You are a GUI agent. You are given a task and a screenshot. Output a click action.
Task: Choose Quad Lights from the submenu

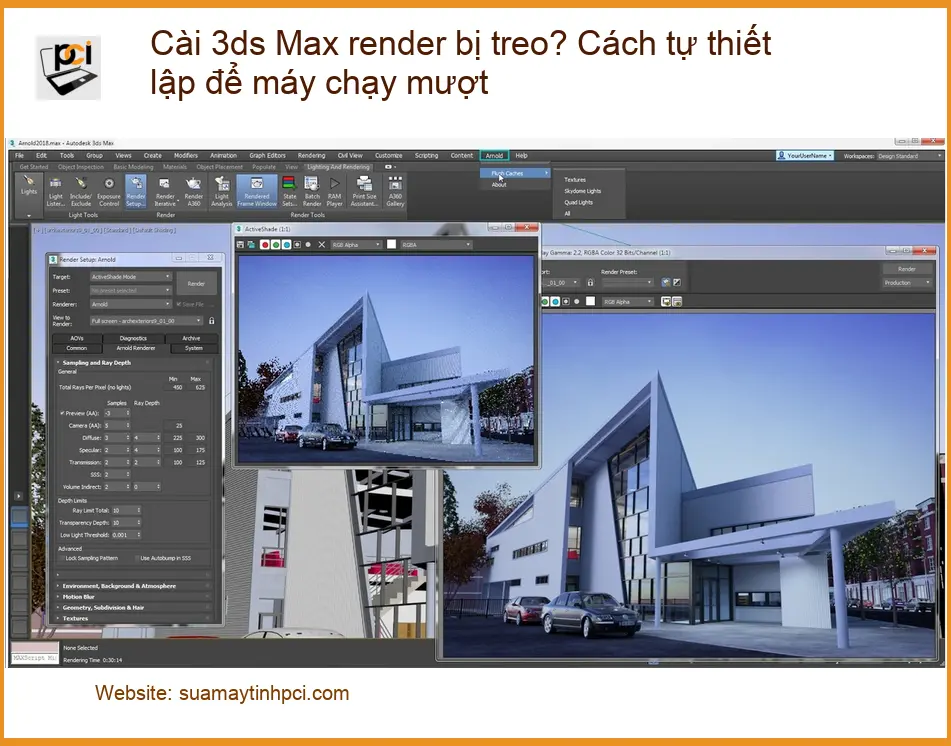tap(579, 203)
